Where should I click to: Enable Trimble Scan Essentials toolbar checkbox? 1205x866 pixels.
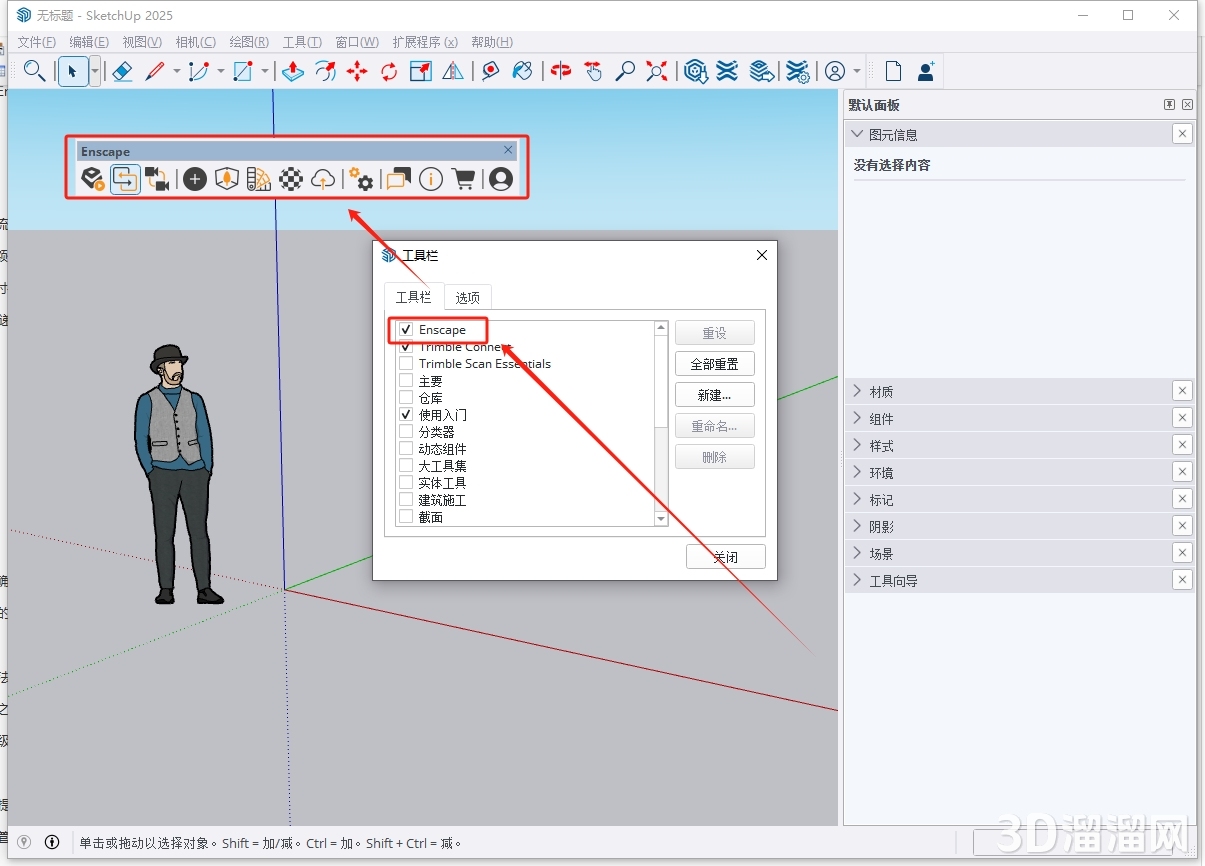(406, 363)
